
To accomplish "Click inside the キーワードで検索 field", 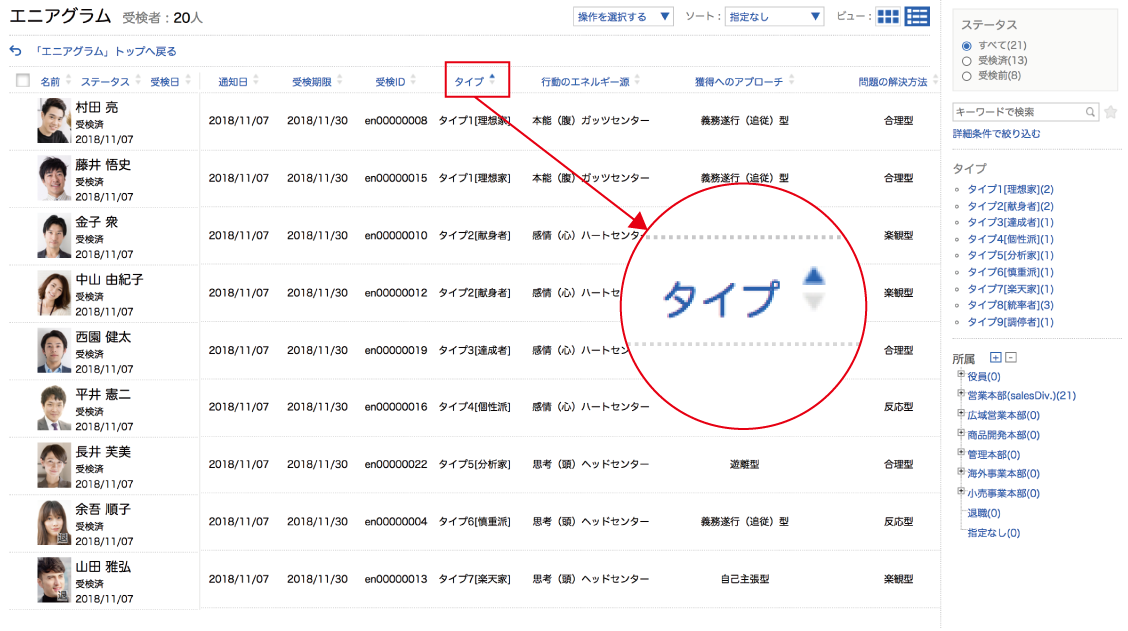I will 1018,112.
